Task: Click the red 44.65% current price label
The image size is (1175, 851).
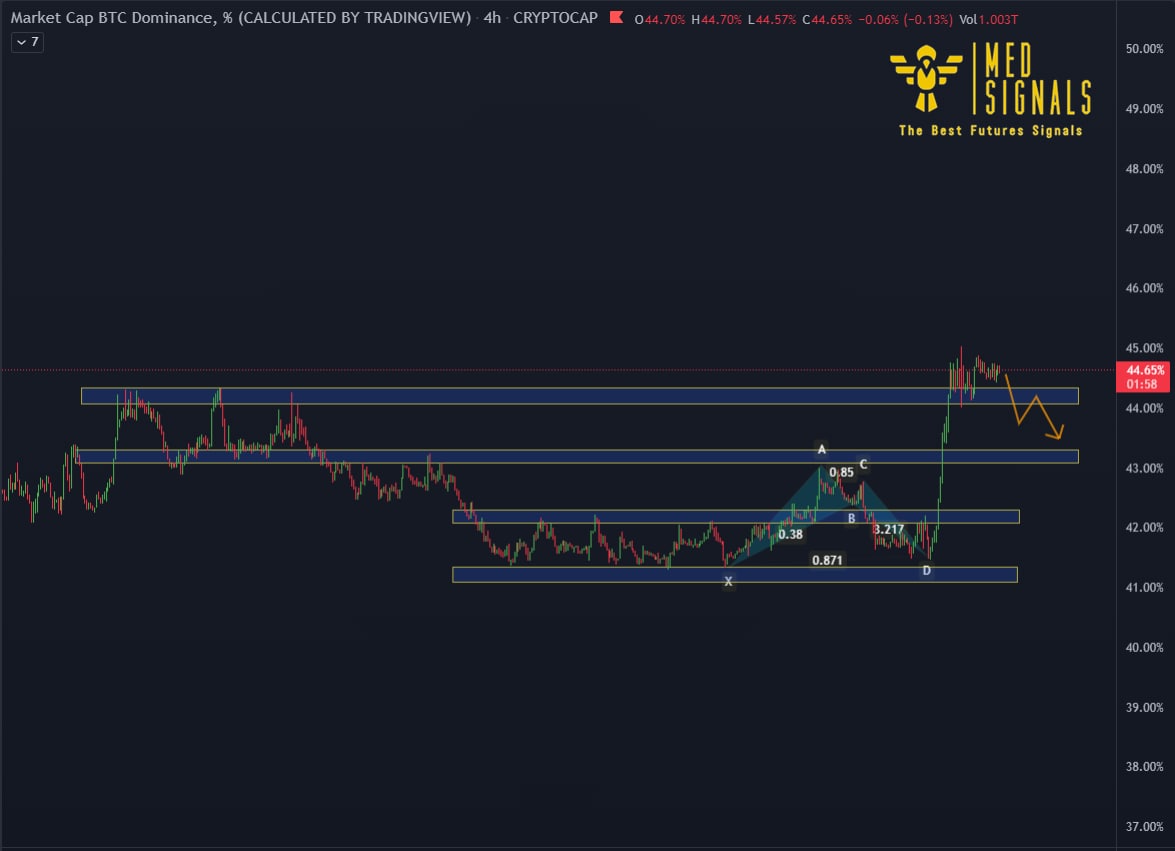Action: coord(1145,370)
